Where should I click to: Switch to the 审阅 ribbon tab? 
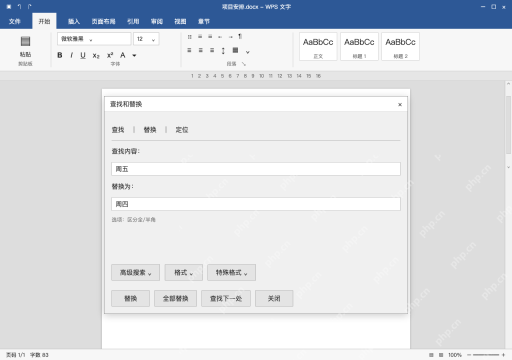157,22
